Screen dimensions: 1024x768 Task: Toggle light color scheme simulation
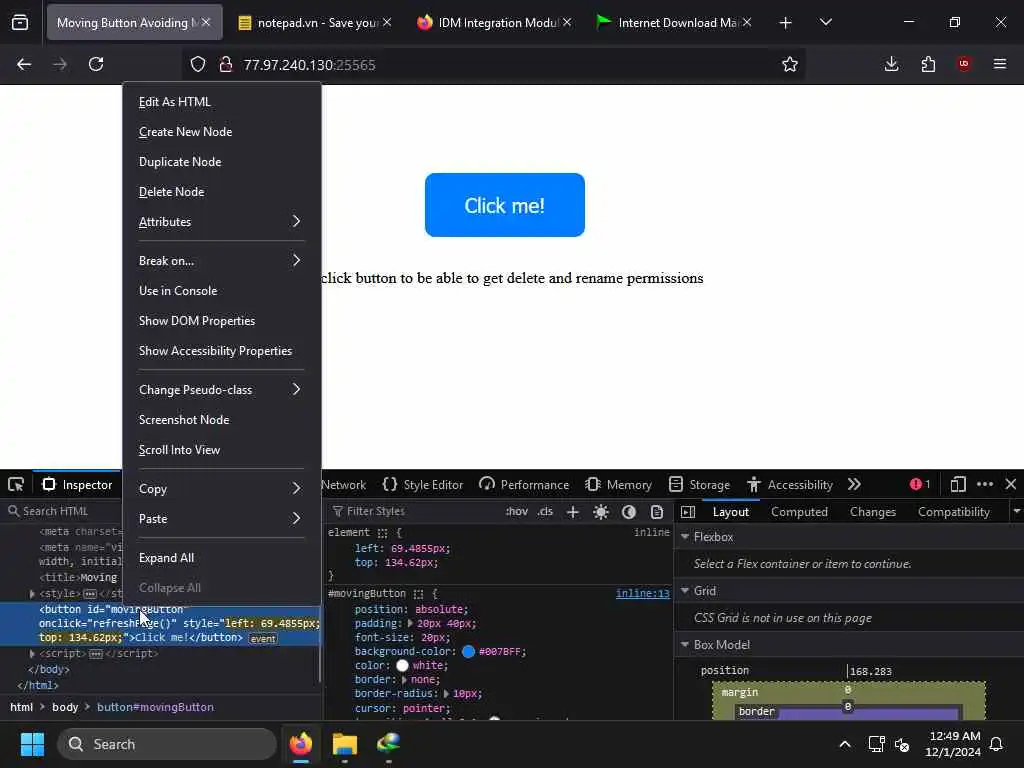(601, 512)
